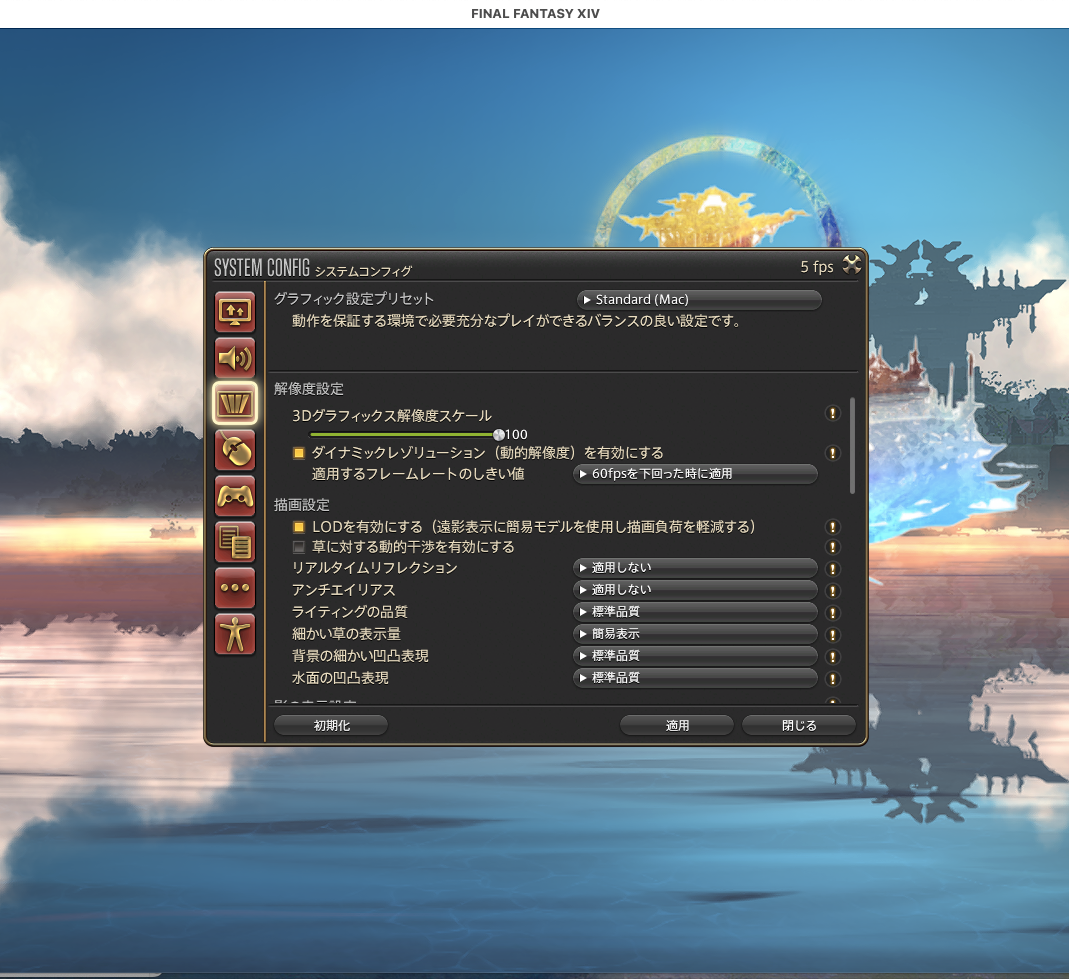
Task: Disable ダイナミックレゾリューション checkbox
Action: pyautogui.click(x=299, y=453)
